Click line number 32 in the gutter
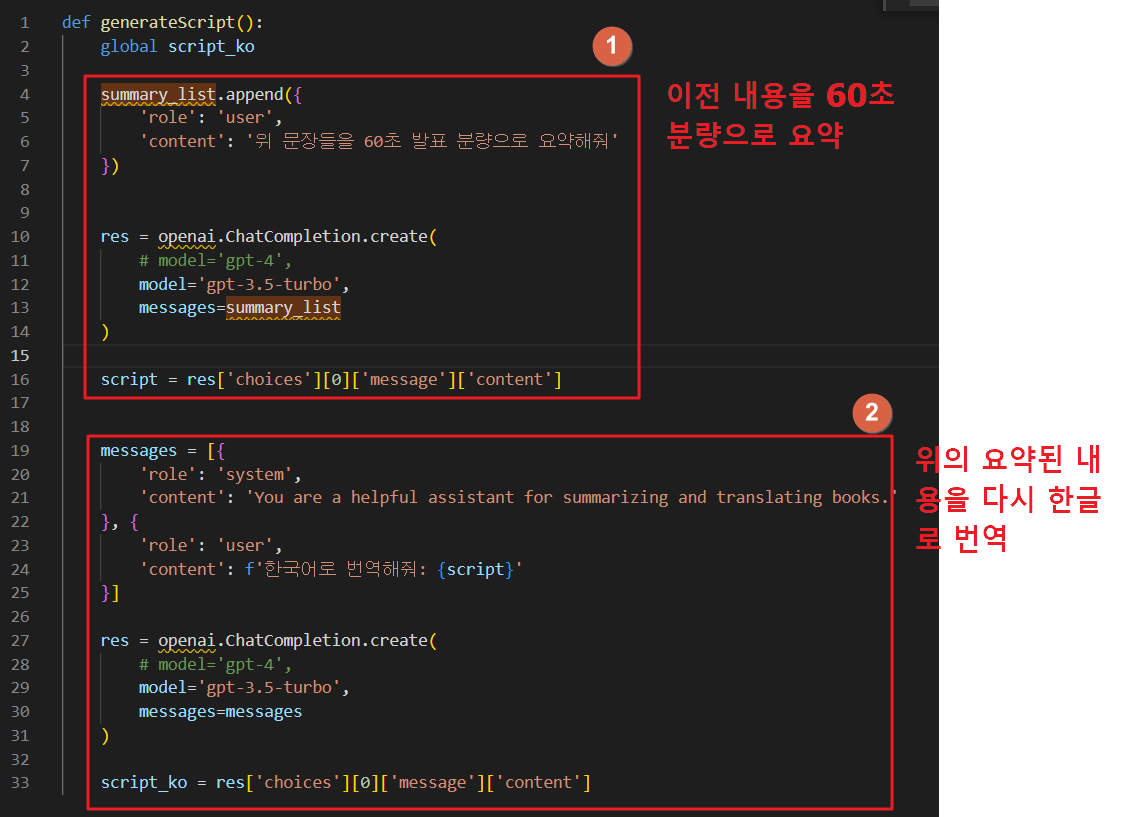This screenshot has height=817, width=1138. coord(20,760)
